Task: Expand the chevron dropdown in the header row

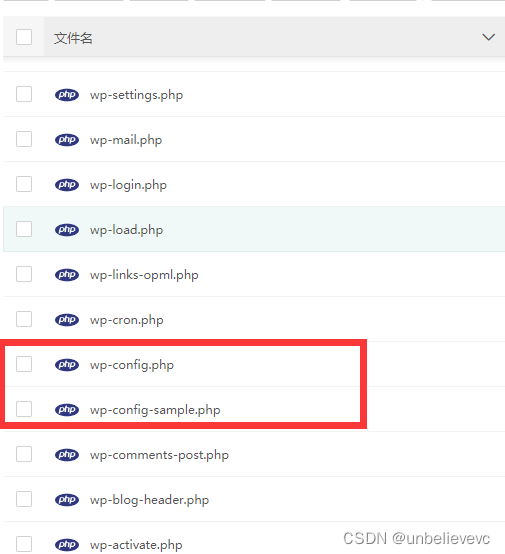Action: 488,37
